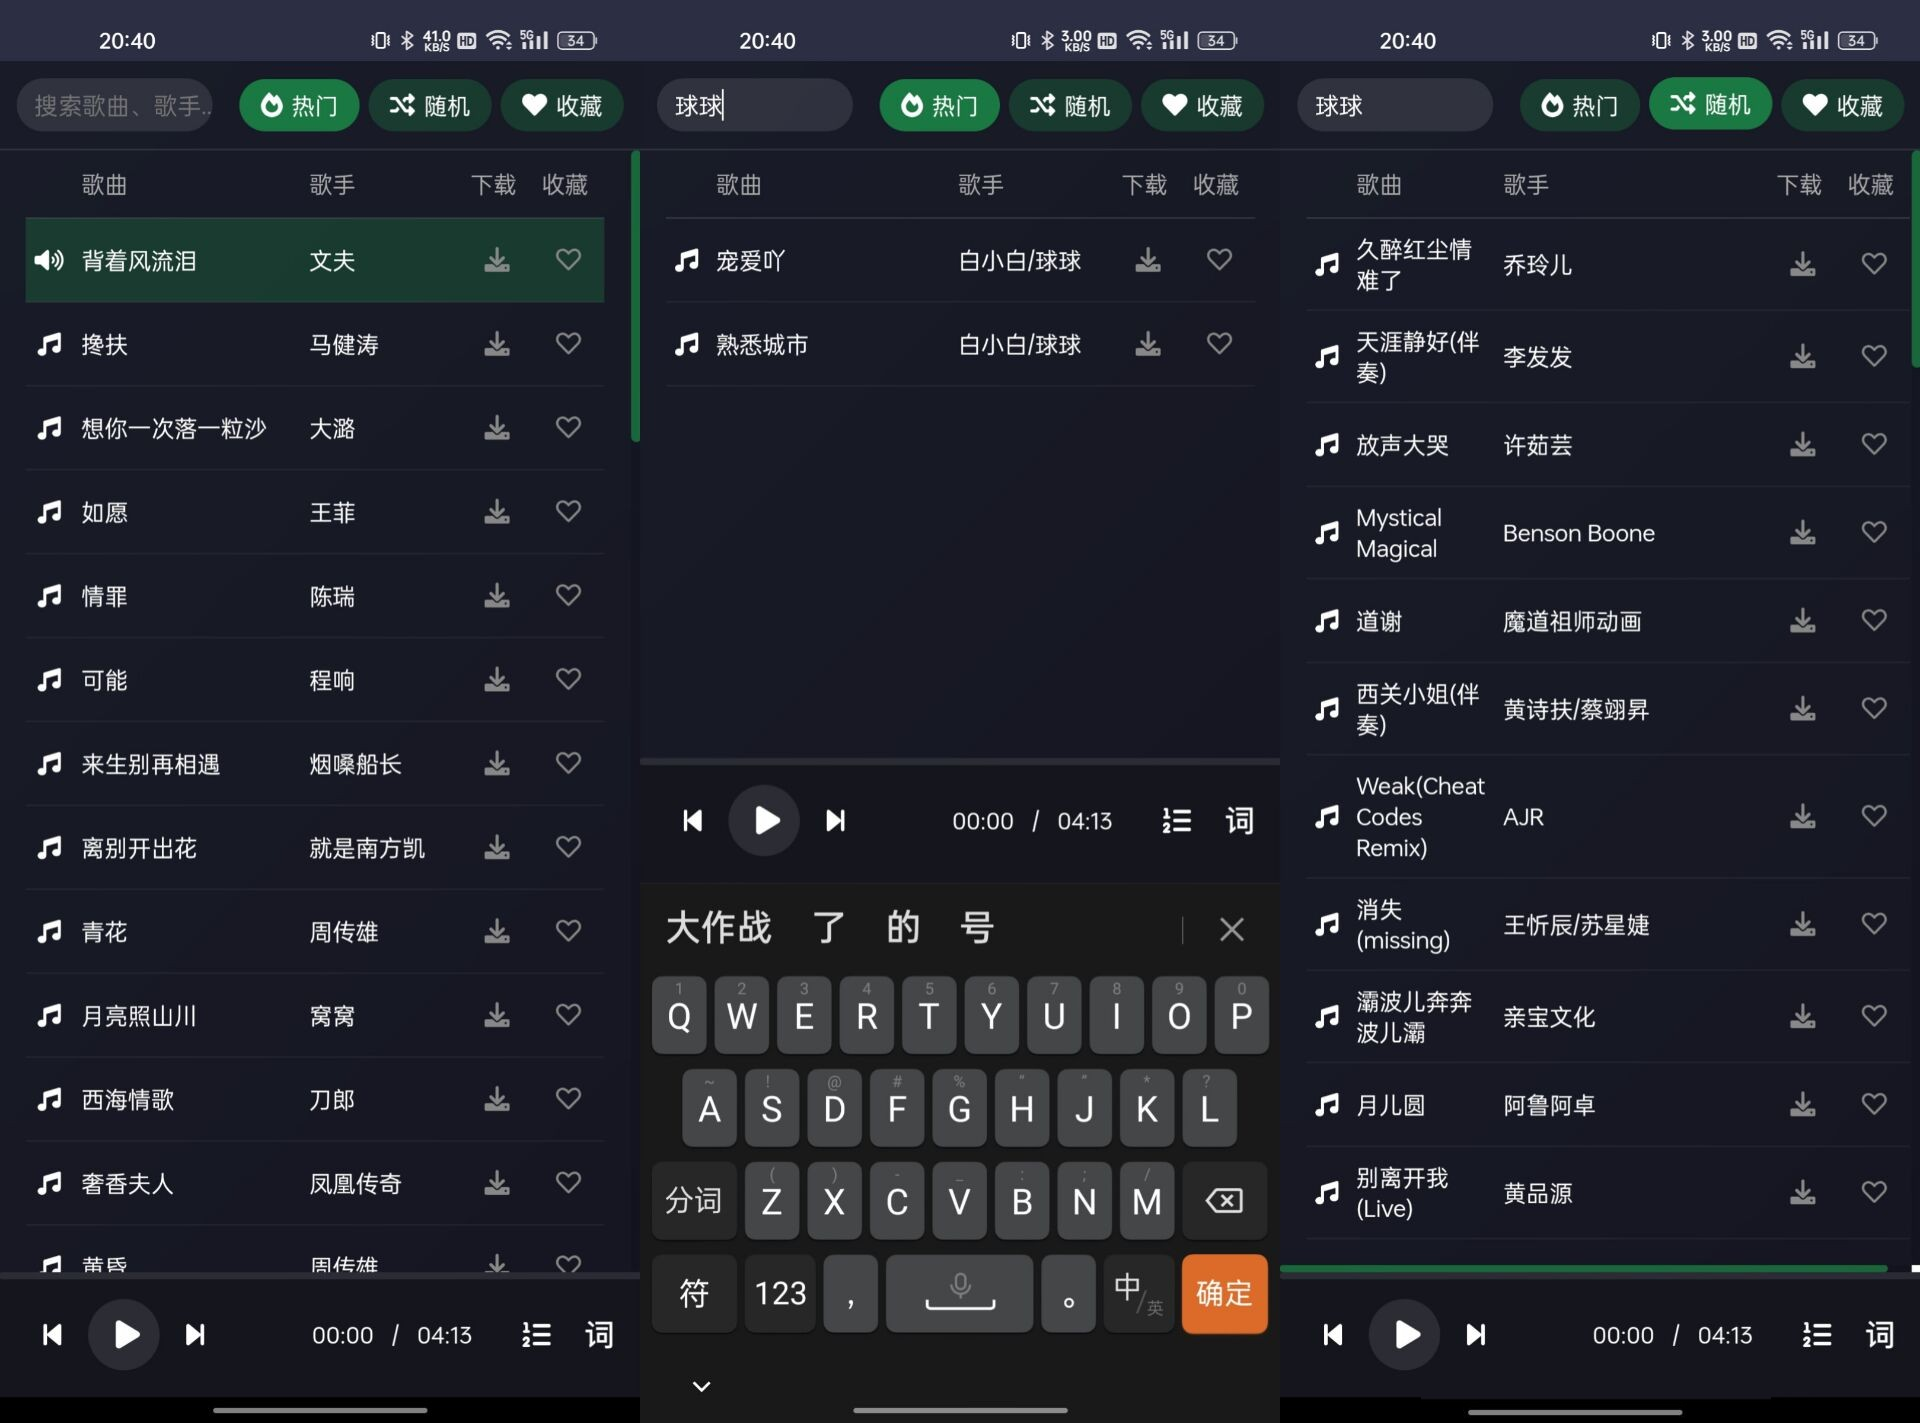Skip to next track in left player
The width and height of the screenshot is (1920, 1423).
click(x=196, y=1335)
